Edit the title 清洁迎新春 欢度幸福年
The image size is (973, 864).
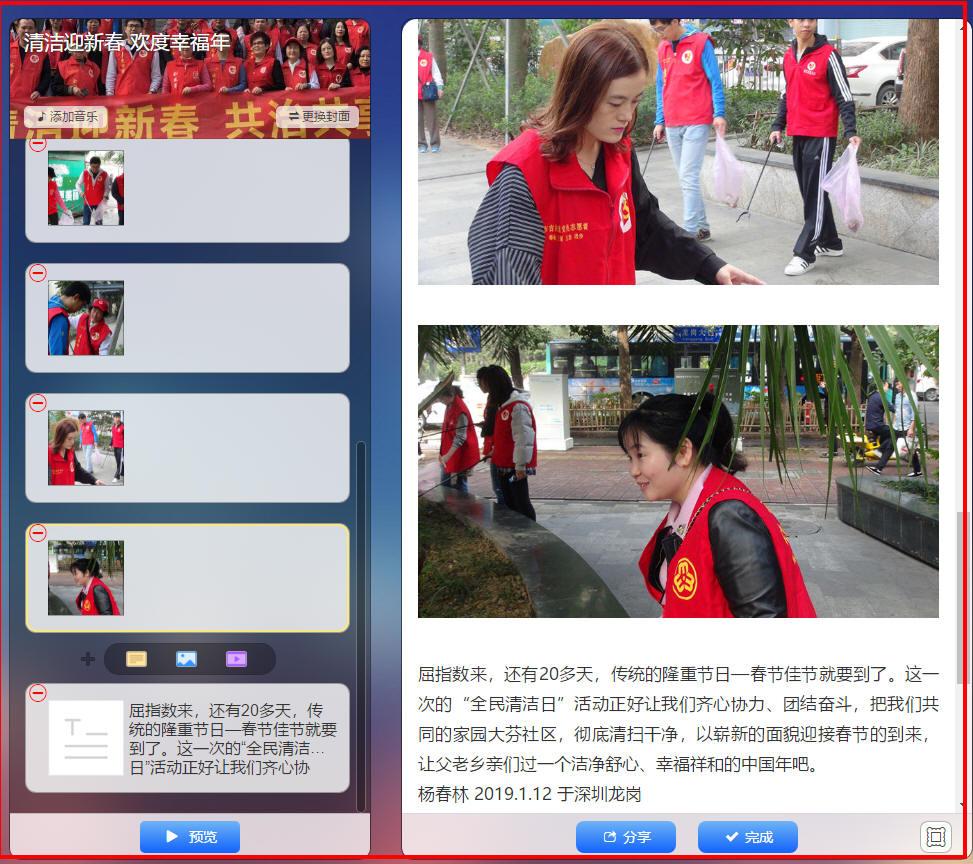pyautogui.click(x=127, y=43)
